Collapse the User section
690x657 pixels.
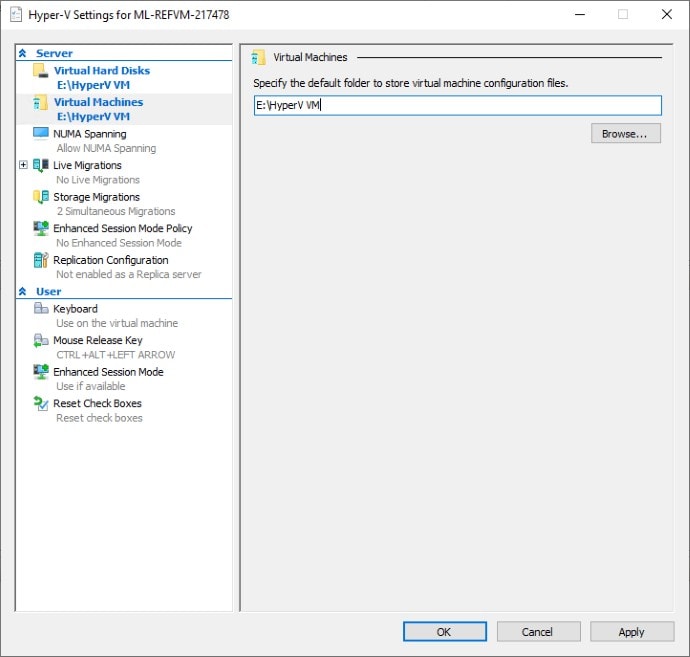pyautogui.click(x=23, y=292)
